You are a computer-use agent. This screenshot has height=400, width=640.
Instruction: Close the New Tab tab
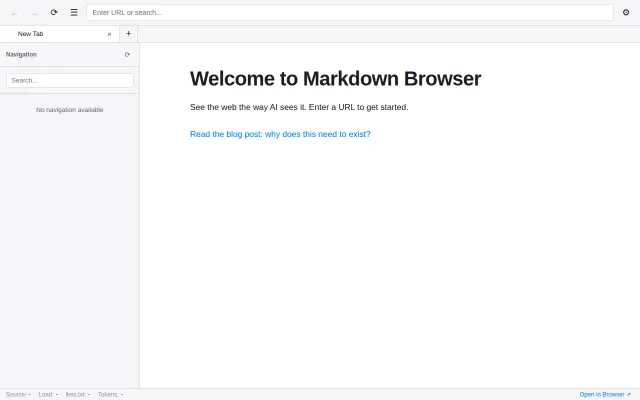point(109,34)
